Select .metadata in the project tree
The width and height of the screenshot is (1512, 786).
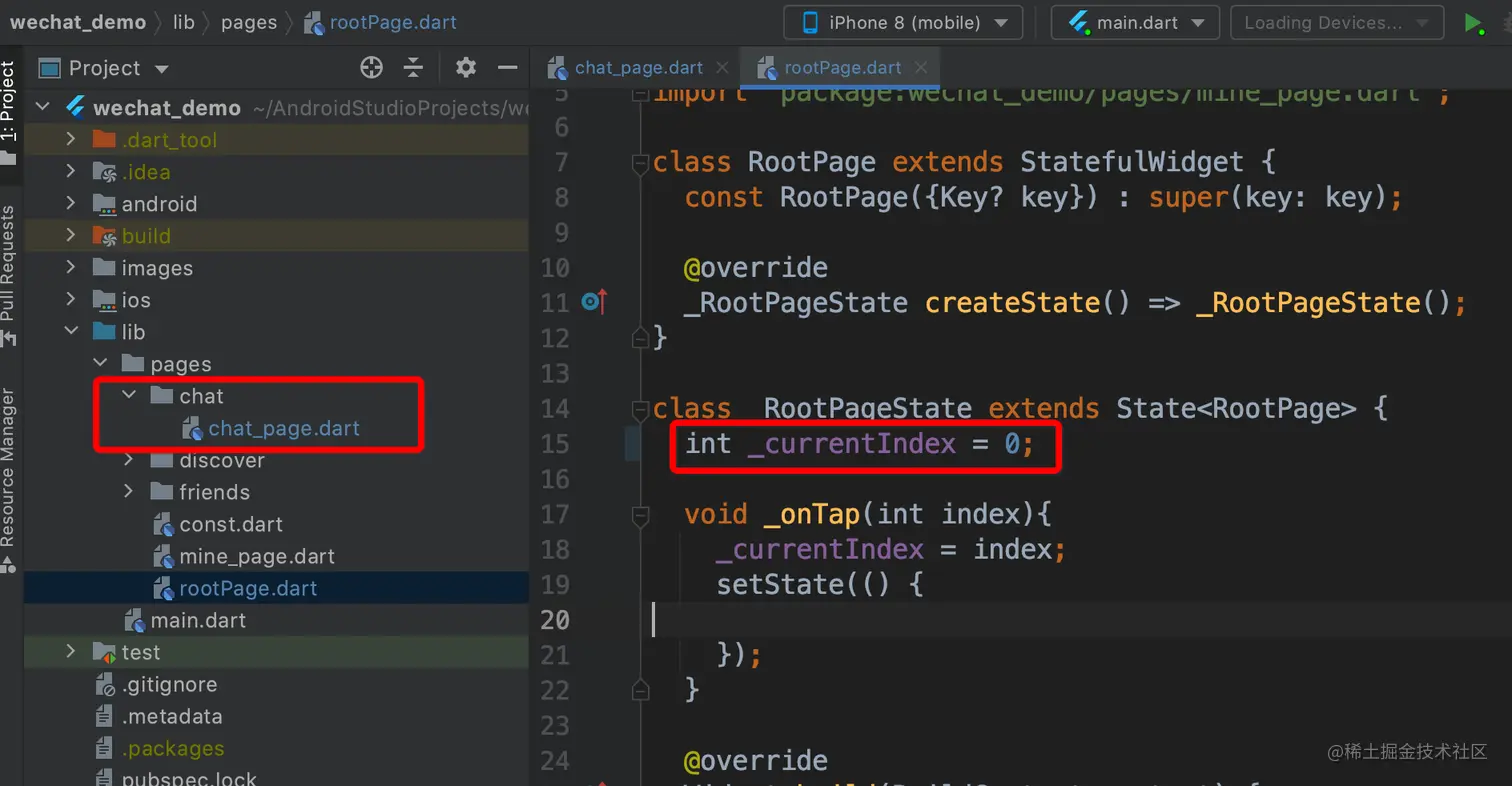tap(158, 716)
